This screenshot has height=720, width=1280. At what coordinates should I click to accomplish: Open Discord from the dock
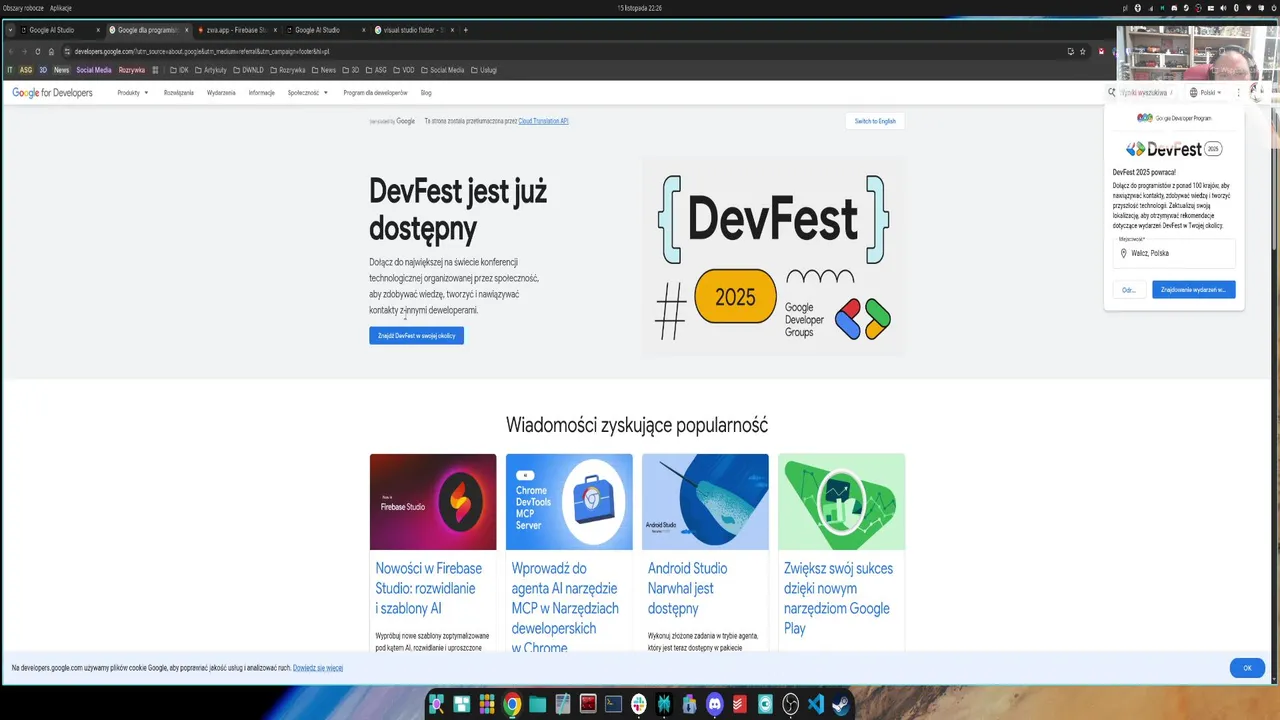tap(715, 703)
